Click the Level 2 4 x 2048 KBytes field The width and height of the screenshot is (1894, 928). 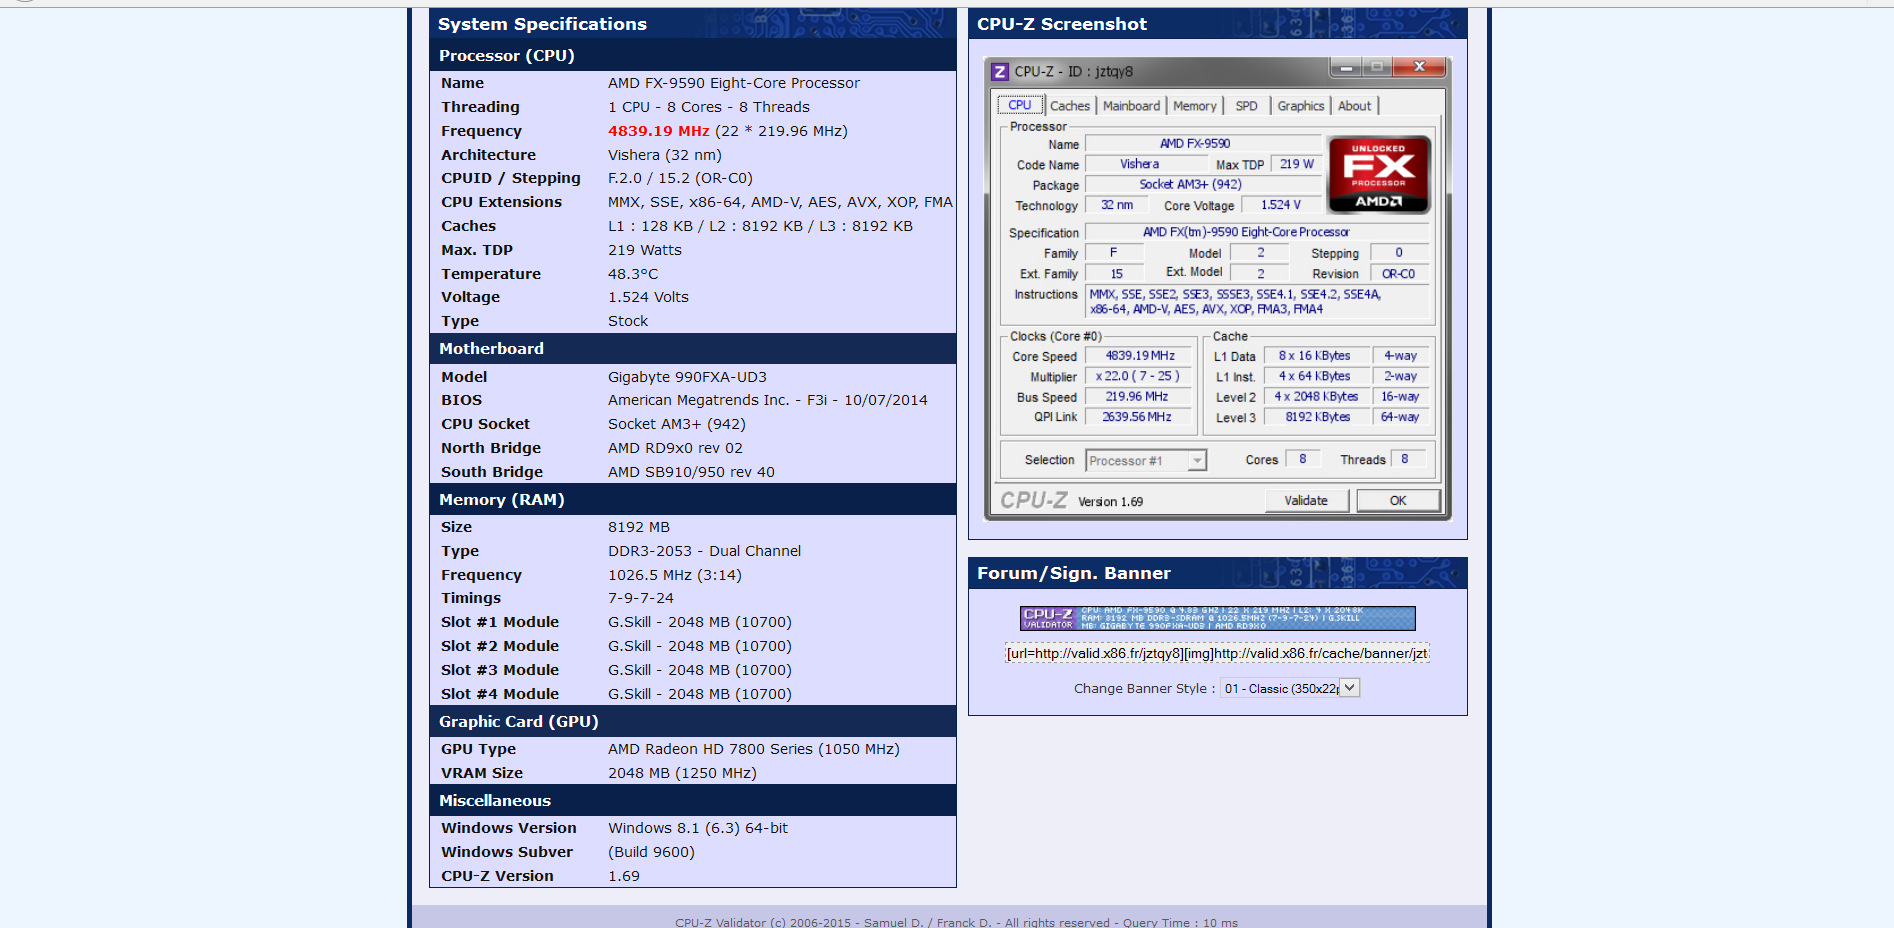tap(1318, 397)
